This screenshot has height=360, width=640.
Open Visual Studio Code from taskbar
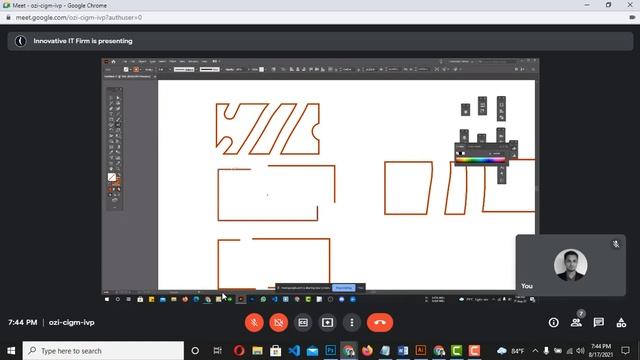click(x=294, y=351)
